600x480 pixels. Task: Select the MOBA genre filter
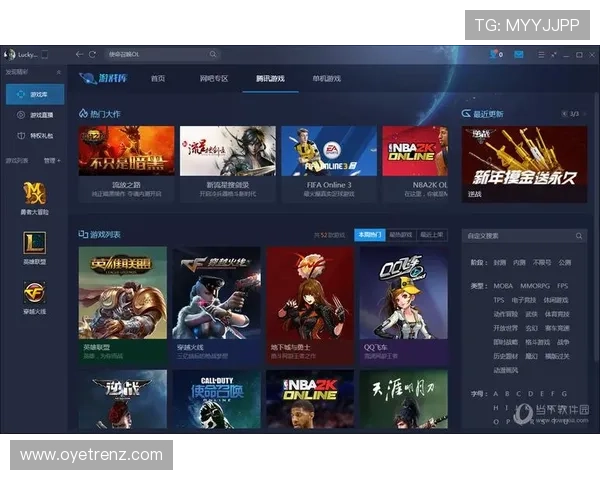coord(502,286)
